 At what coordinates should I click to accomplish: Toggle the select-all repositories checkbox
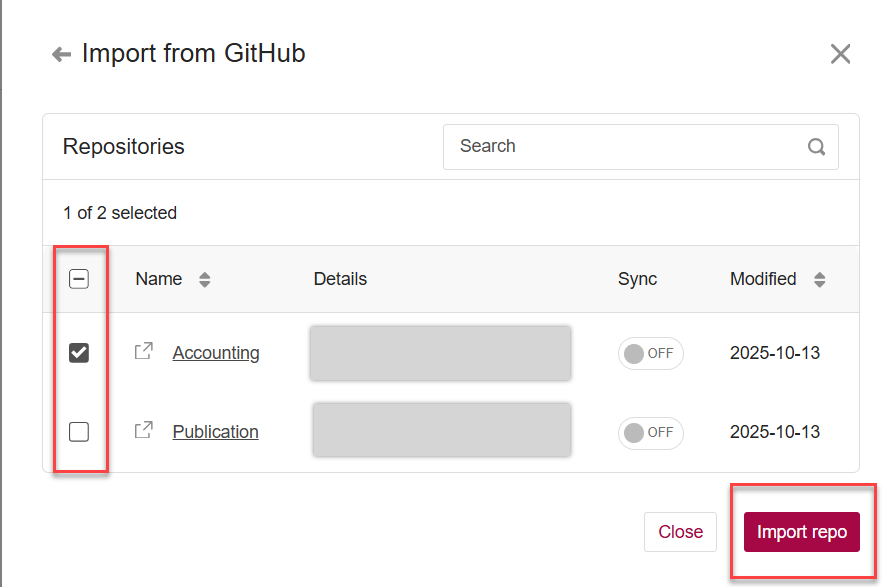tap(79, 279)
